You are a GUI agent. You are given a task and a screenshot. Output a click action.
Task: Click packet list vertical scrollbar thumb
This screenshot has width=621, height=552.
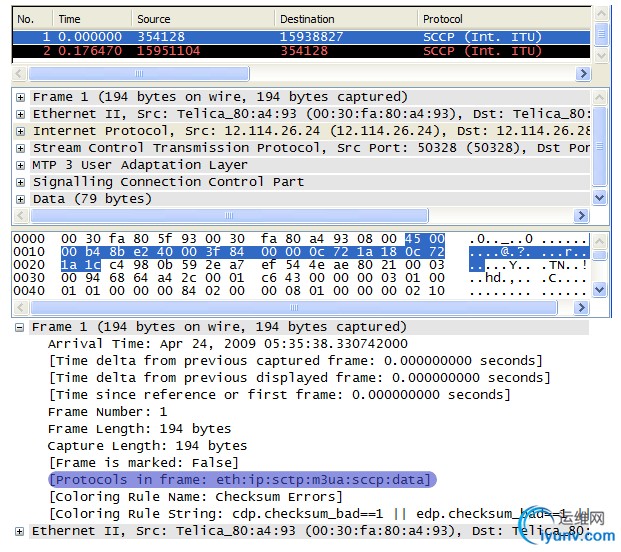601,34
